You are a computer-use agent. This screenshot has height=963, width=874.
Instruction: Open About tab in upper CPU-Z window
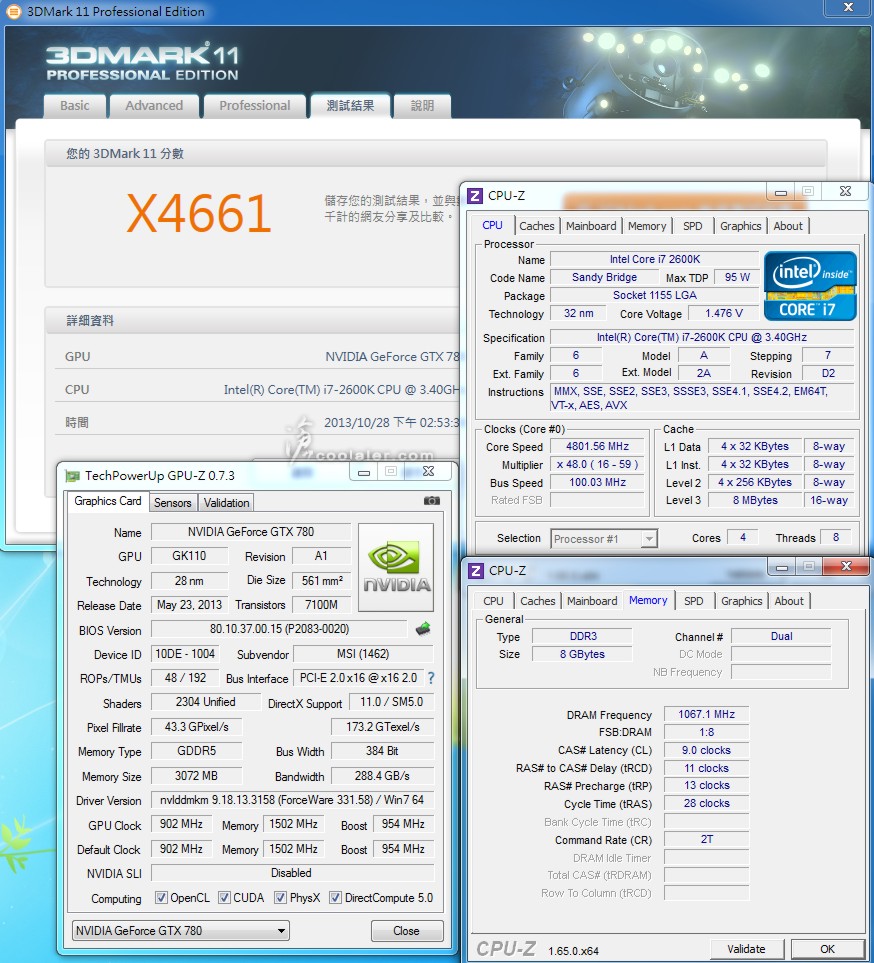tap(788, 226)
